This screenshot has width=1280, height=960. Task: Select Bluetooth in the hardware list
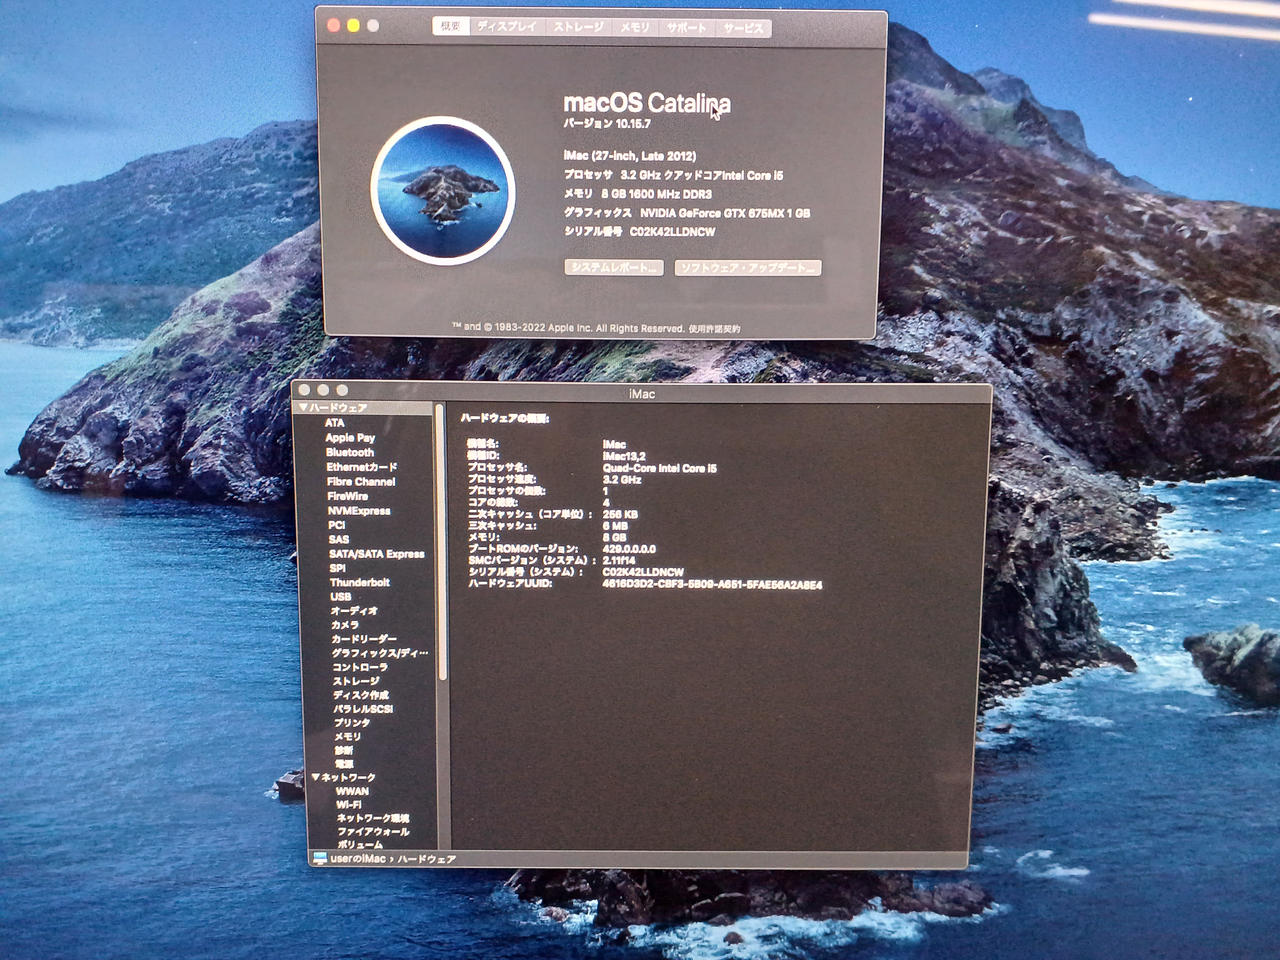click(x=349, y=452)
